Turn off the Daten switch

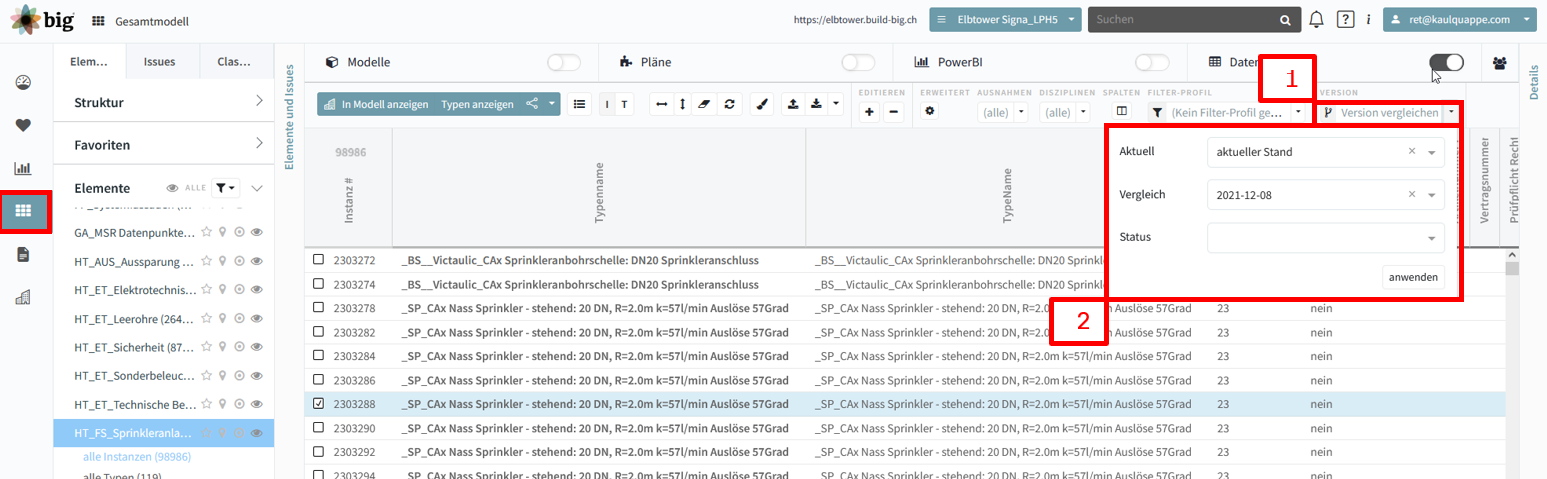pyautogui.click(x=1447, y=62)
